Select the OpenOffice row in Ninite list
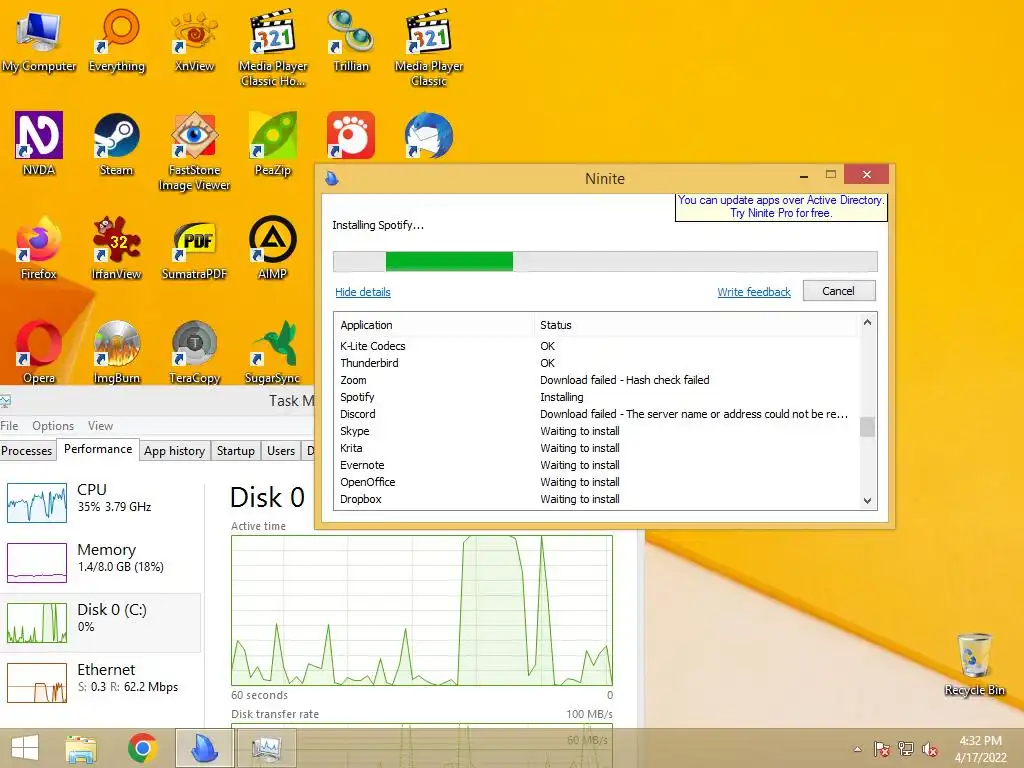1024x768 pixels. [597, 482]
